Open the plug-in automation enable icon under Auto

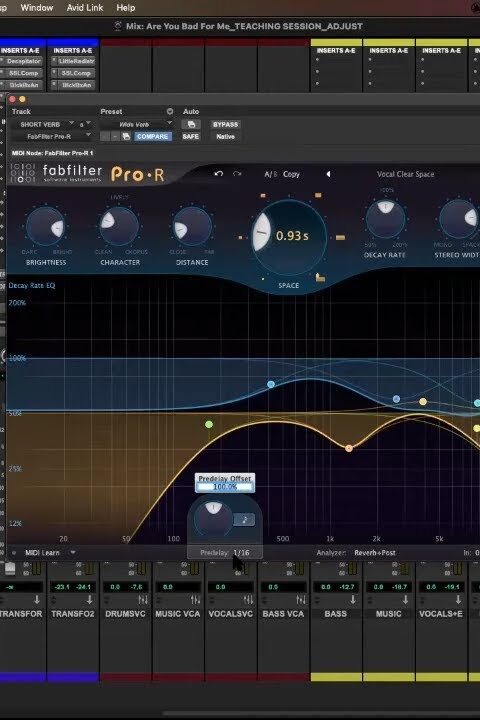pyautogui.click(x=191, y=124)
